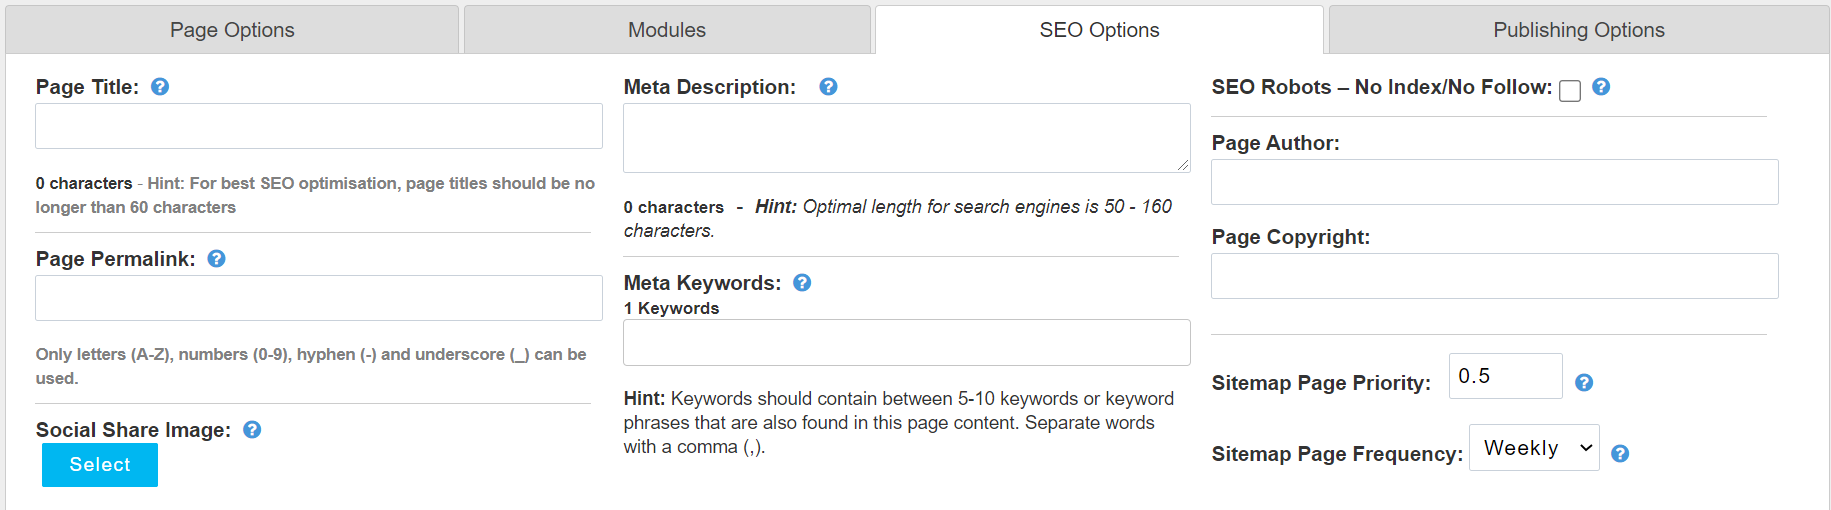The height and width of the screenshot is (510, 1831).
Task: Open the Modules tab
Action: click(667, 30)
